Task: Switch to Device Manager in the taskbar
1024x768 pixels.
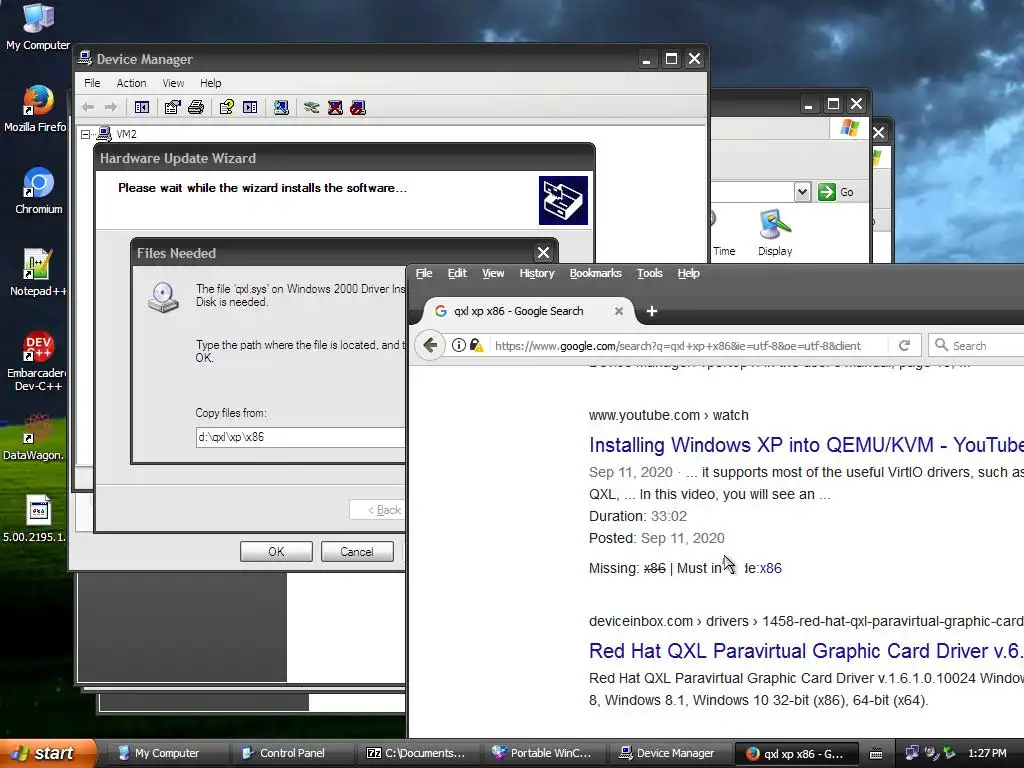Action: 669,753
